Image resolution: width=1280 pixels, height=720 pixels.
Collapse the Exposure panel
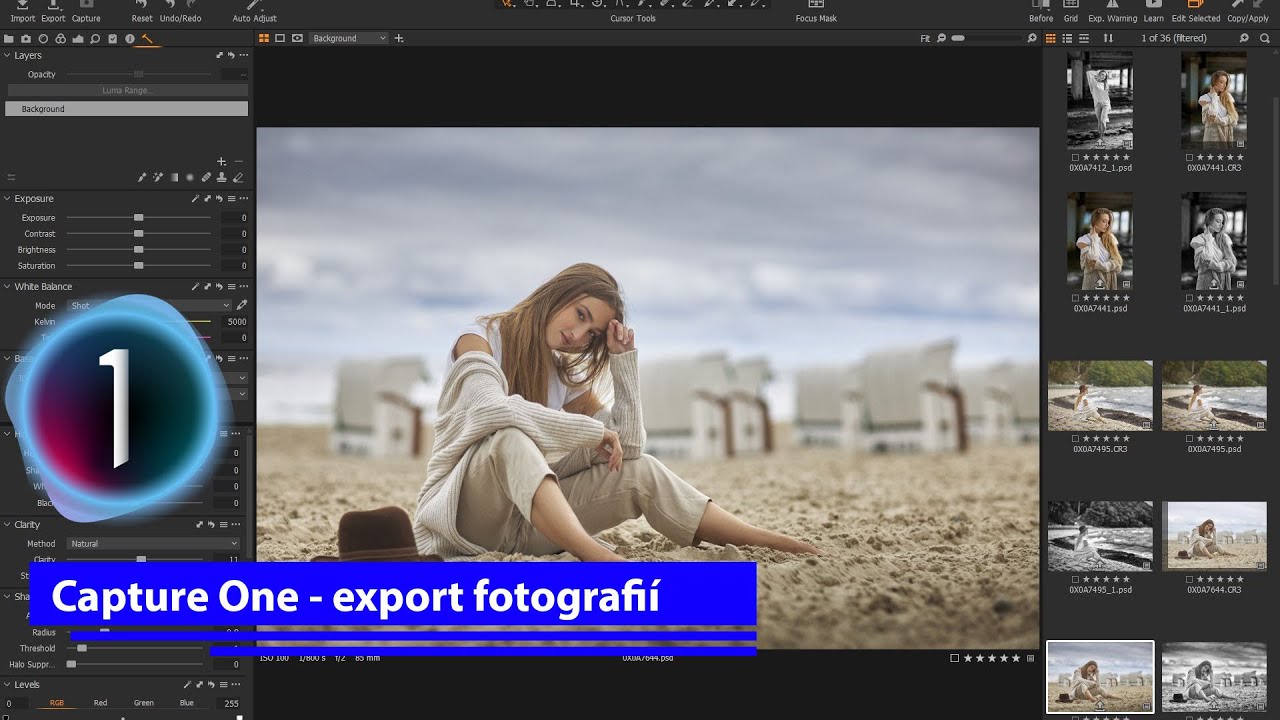tap(7, 198)
